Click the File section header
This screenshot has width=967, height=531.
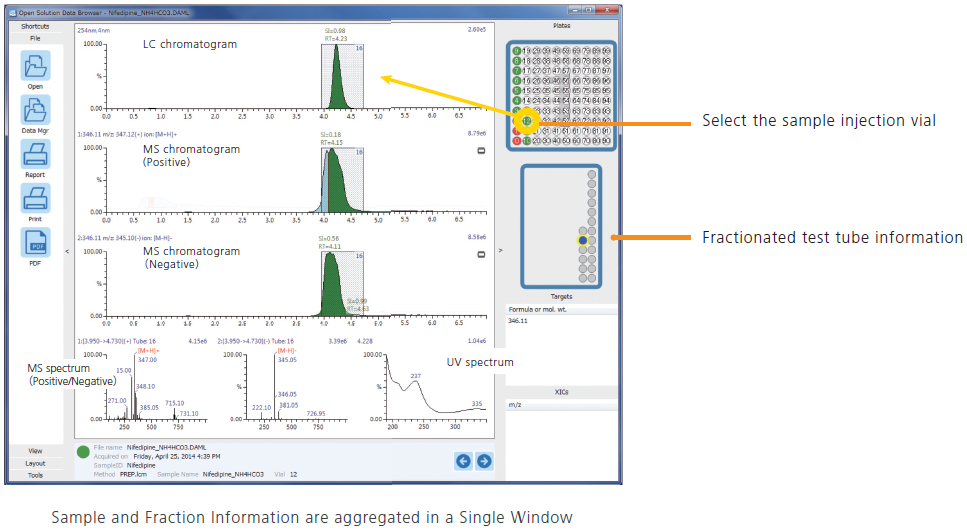pos(35,37)
